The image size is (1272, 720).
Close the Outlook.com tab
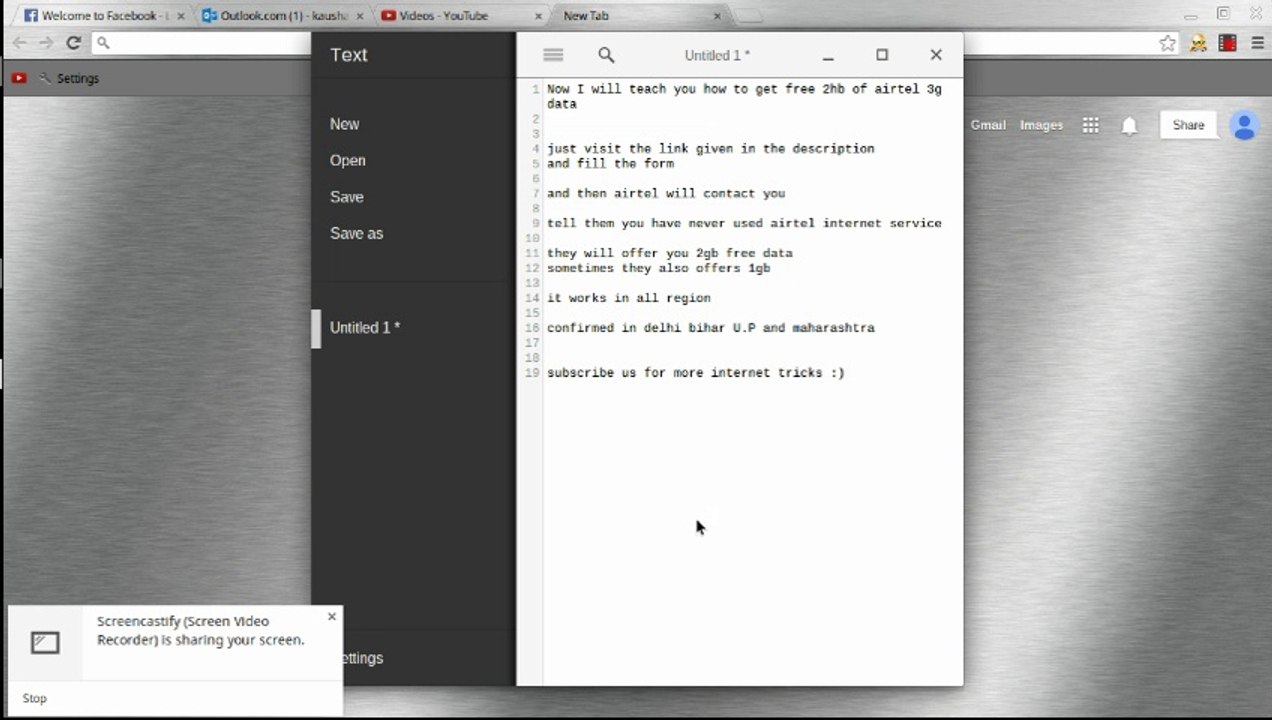pos(360,16)
